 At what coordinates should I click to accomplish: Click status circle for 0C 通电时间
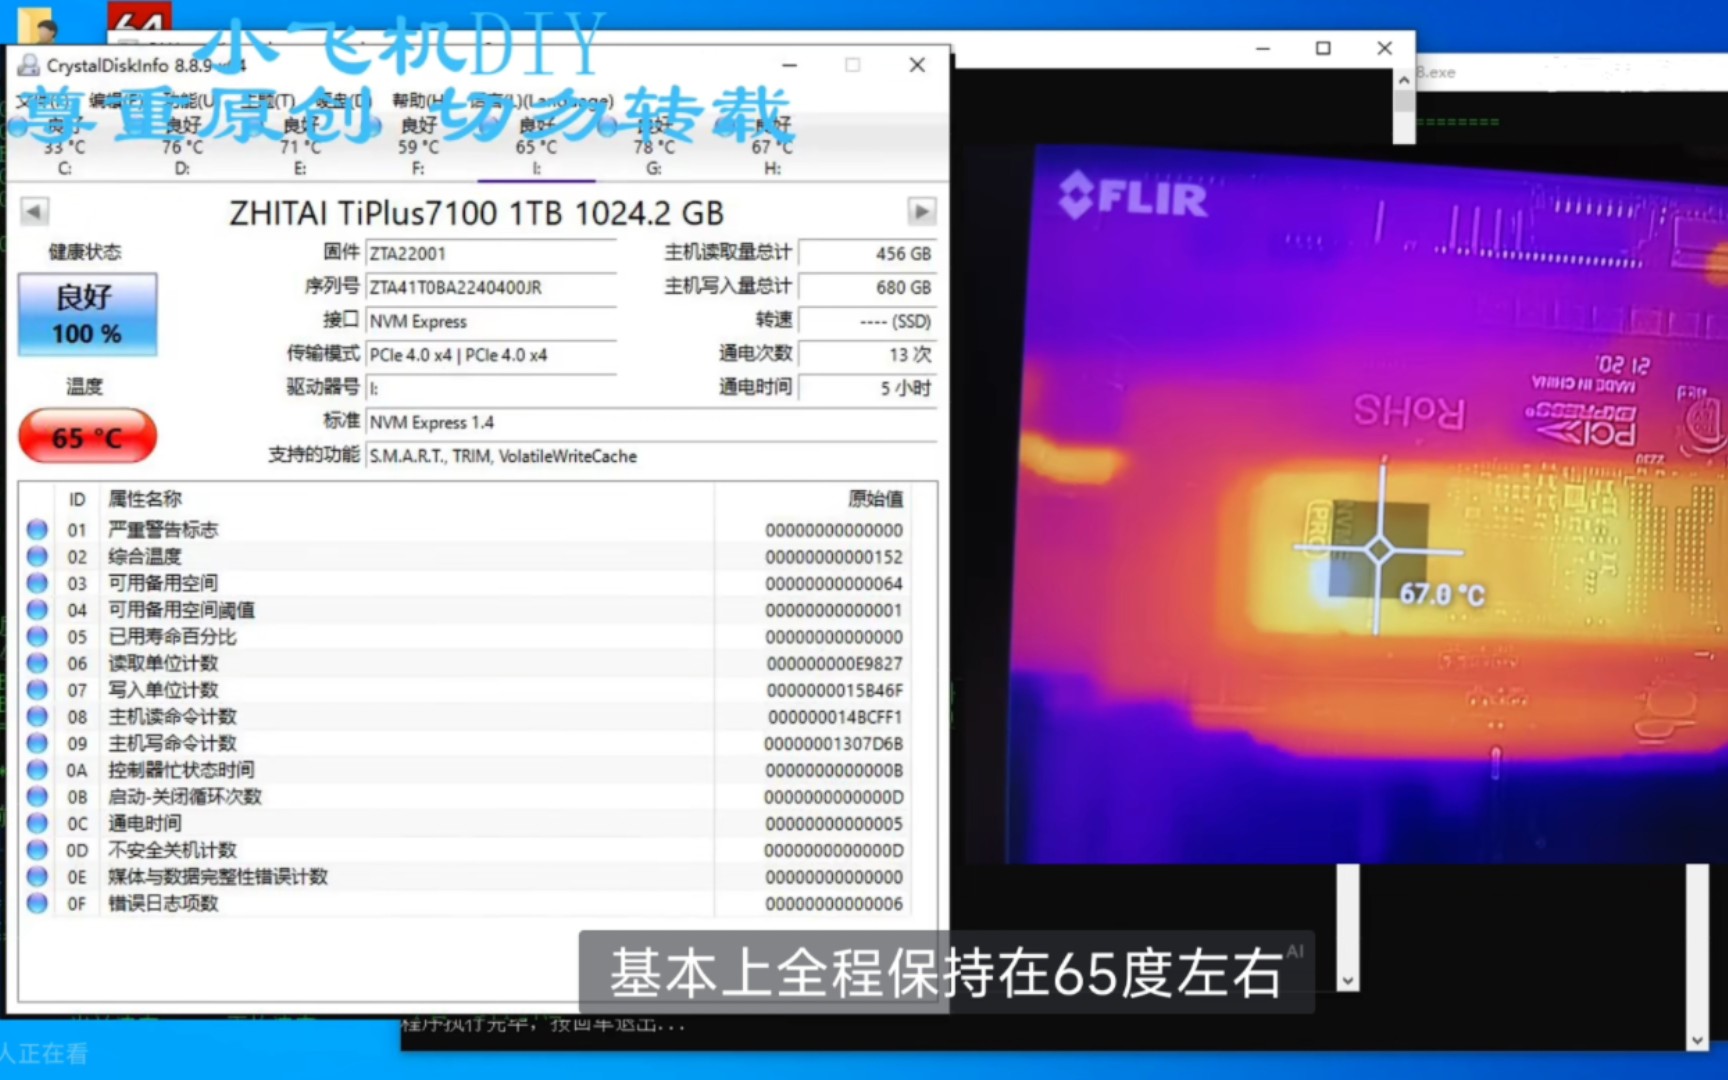pyautogui.click(x=37, y=823)
